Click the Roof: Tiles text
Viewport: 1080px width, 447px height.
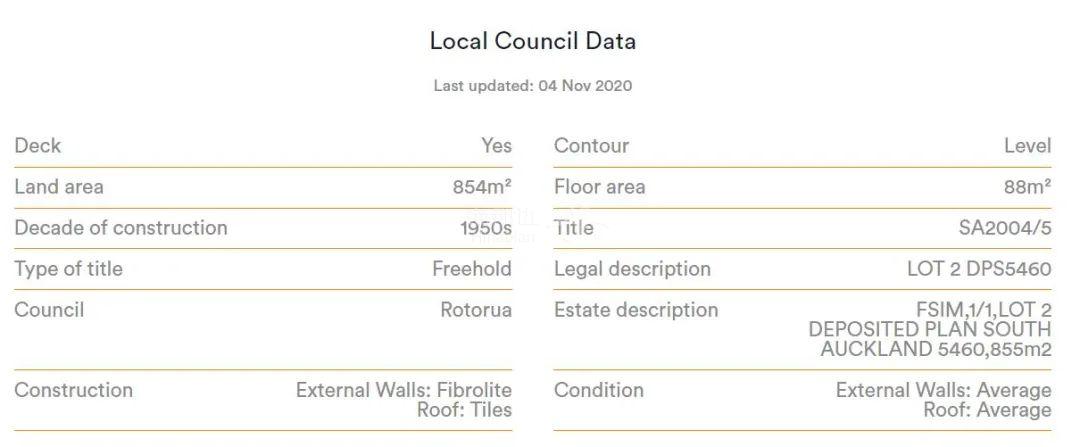(x=464, y=410)
